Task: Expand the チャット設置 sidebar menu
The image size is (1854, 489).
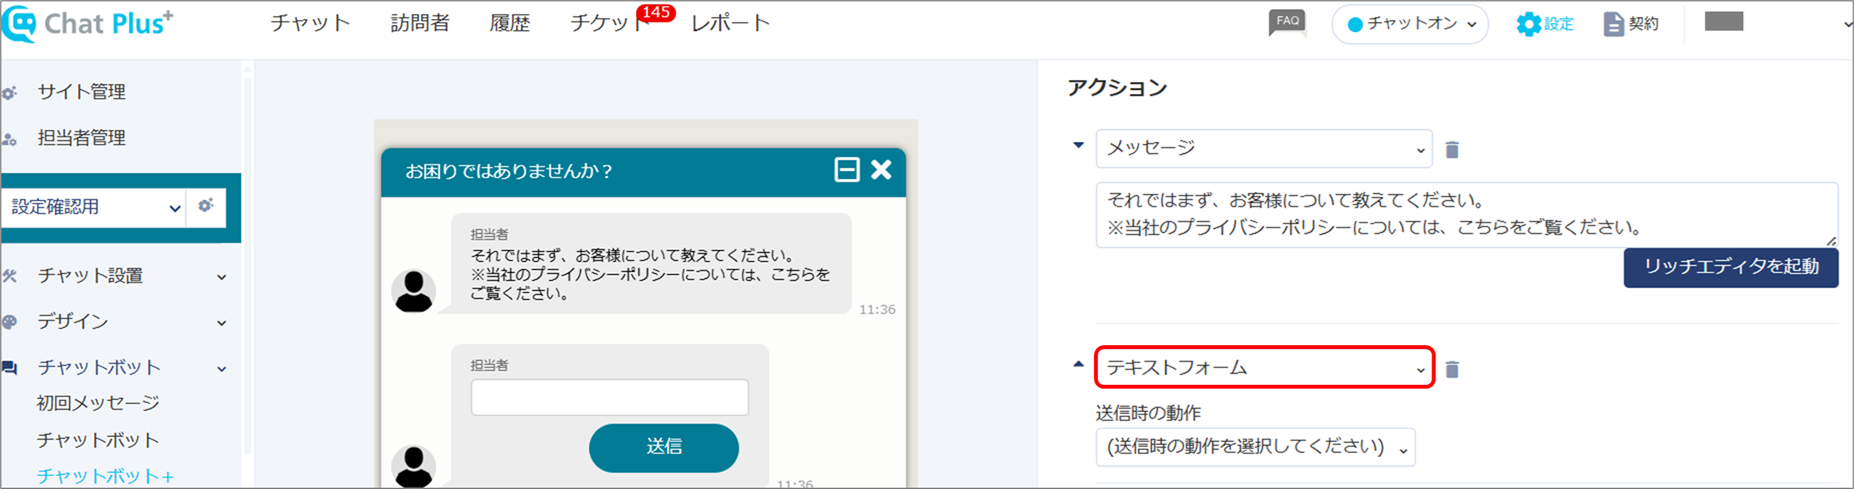Action: pos(222,277)
